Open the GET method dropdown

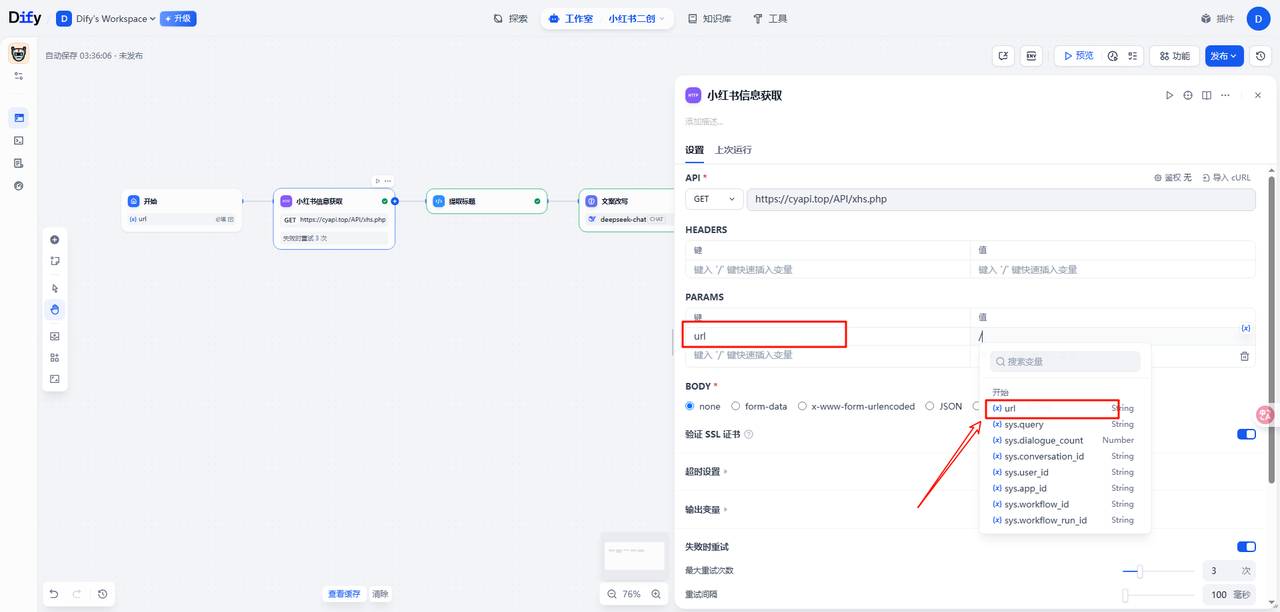point(714,199)
